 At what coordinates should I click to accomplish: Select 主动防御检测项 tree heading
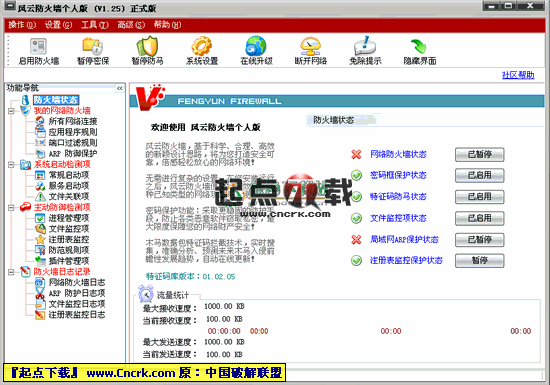[x=62, y=208]
